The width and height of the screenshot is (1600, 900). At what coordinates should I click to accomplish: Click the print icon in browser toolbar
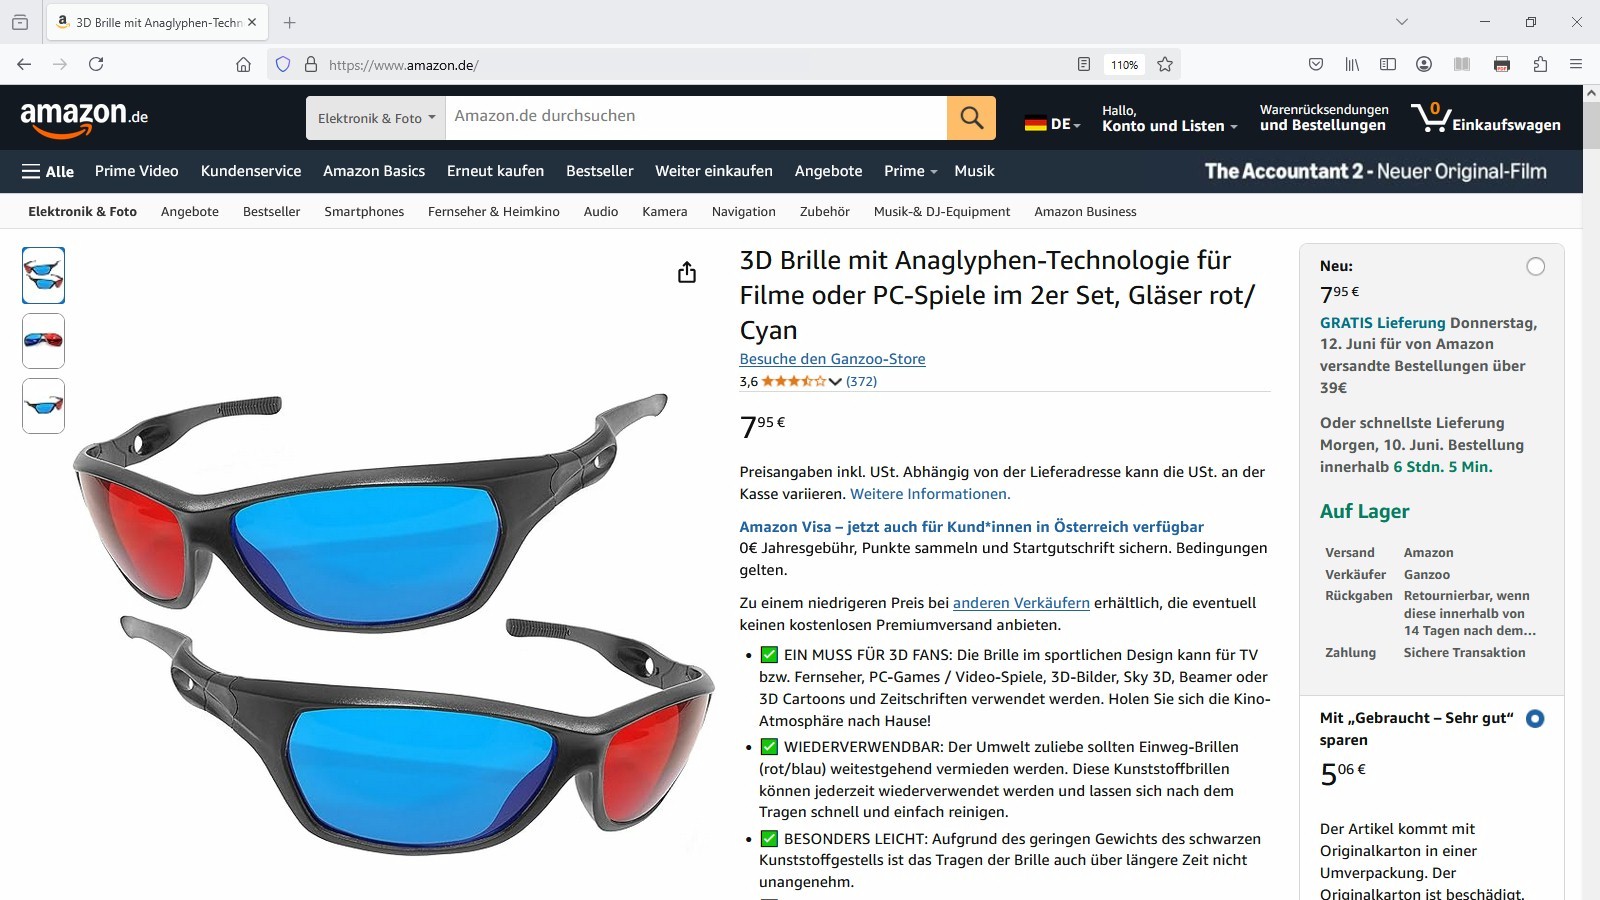1501,65
